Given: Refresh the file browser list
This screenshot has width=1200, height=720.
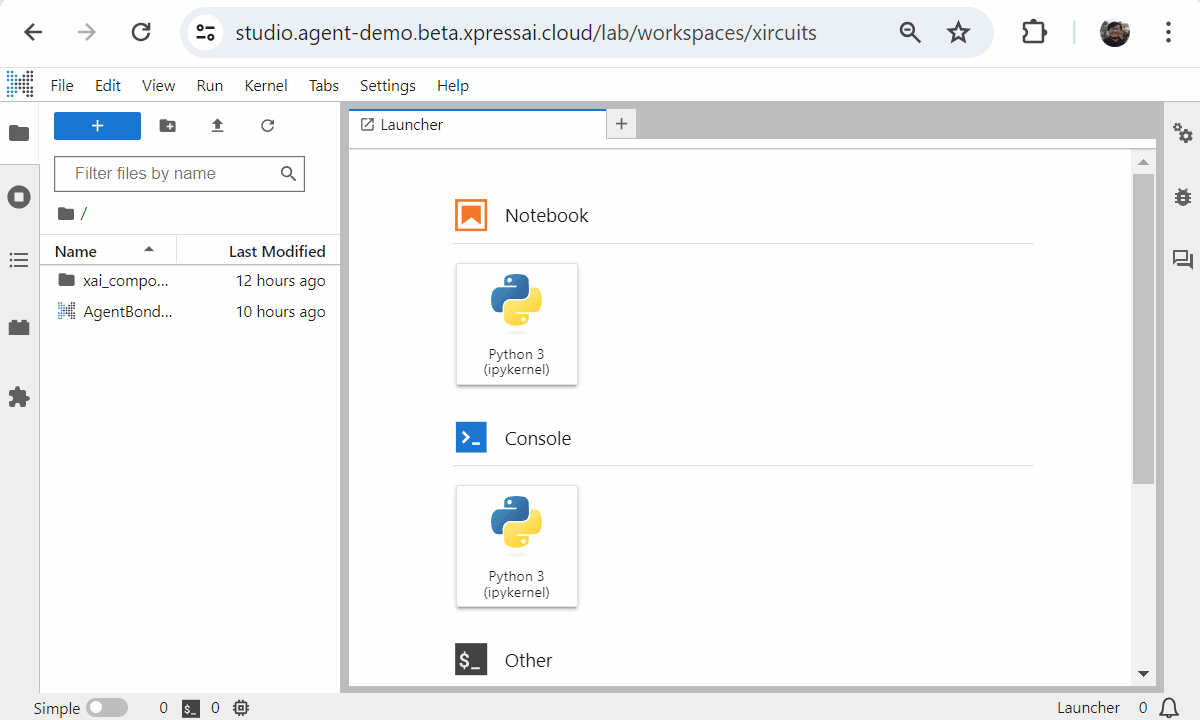Looking at the screenshot, I should 267,126.
